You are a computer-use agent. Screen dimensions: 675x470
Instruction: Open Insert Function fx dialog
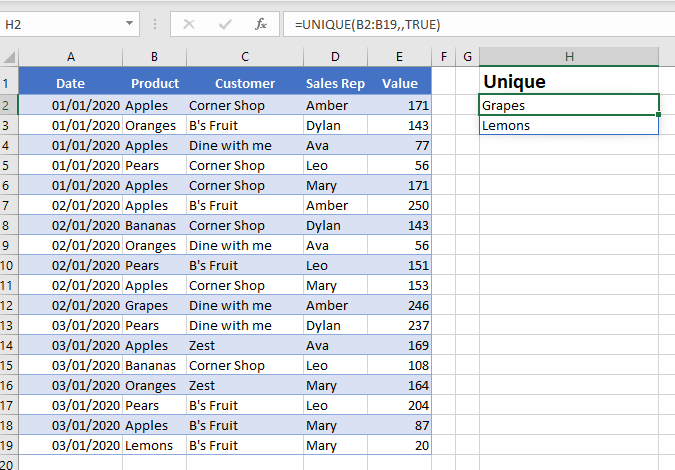click(260, 24)
